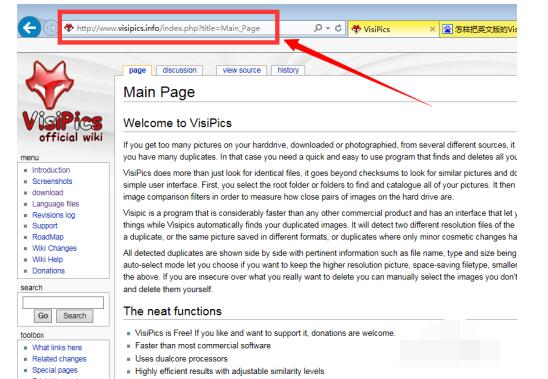Screen dimensions: 548x379
Task: Click the VisiPics favicon on the tab
Action: click(x=356, y=29)
